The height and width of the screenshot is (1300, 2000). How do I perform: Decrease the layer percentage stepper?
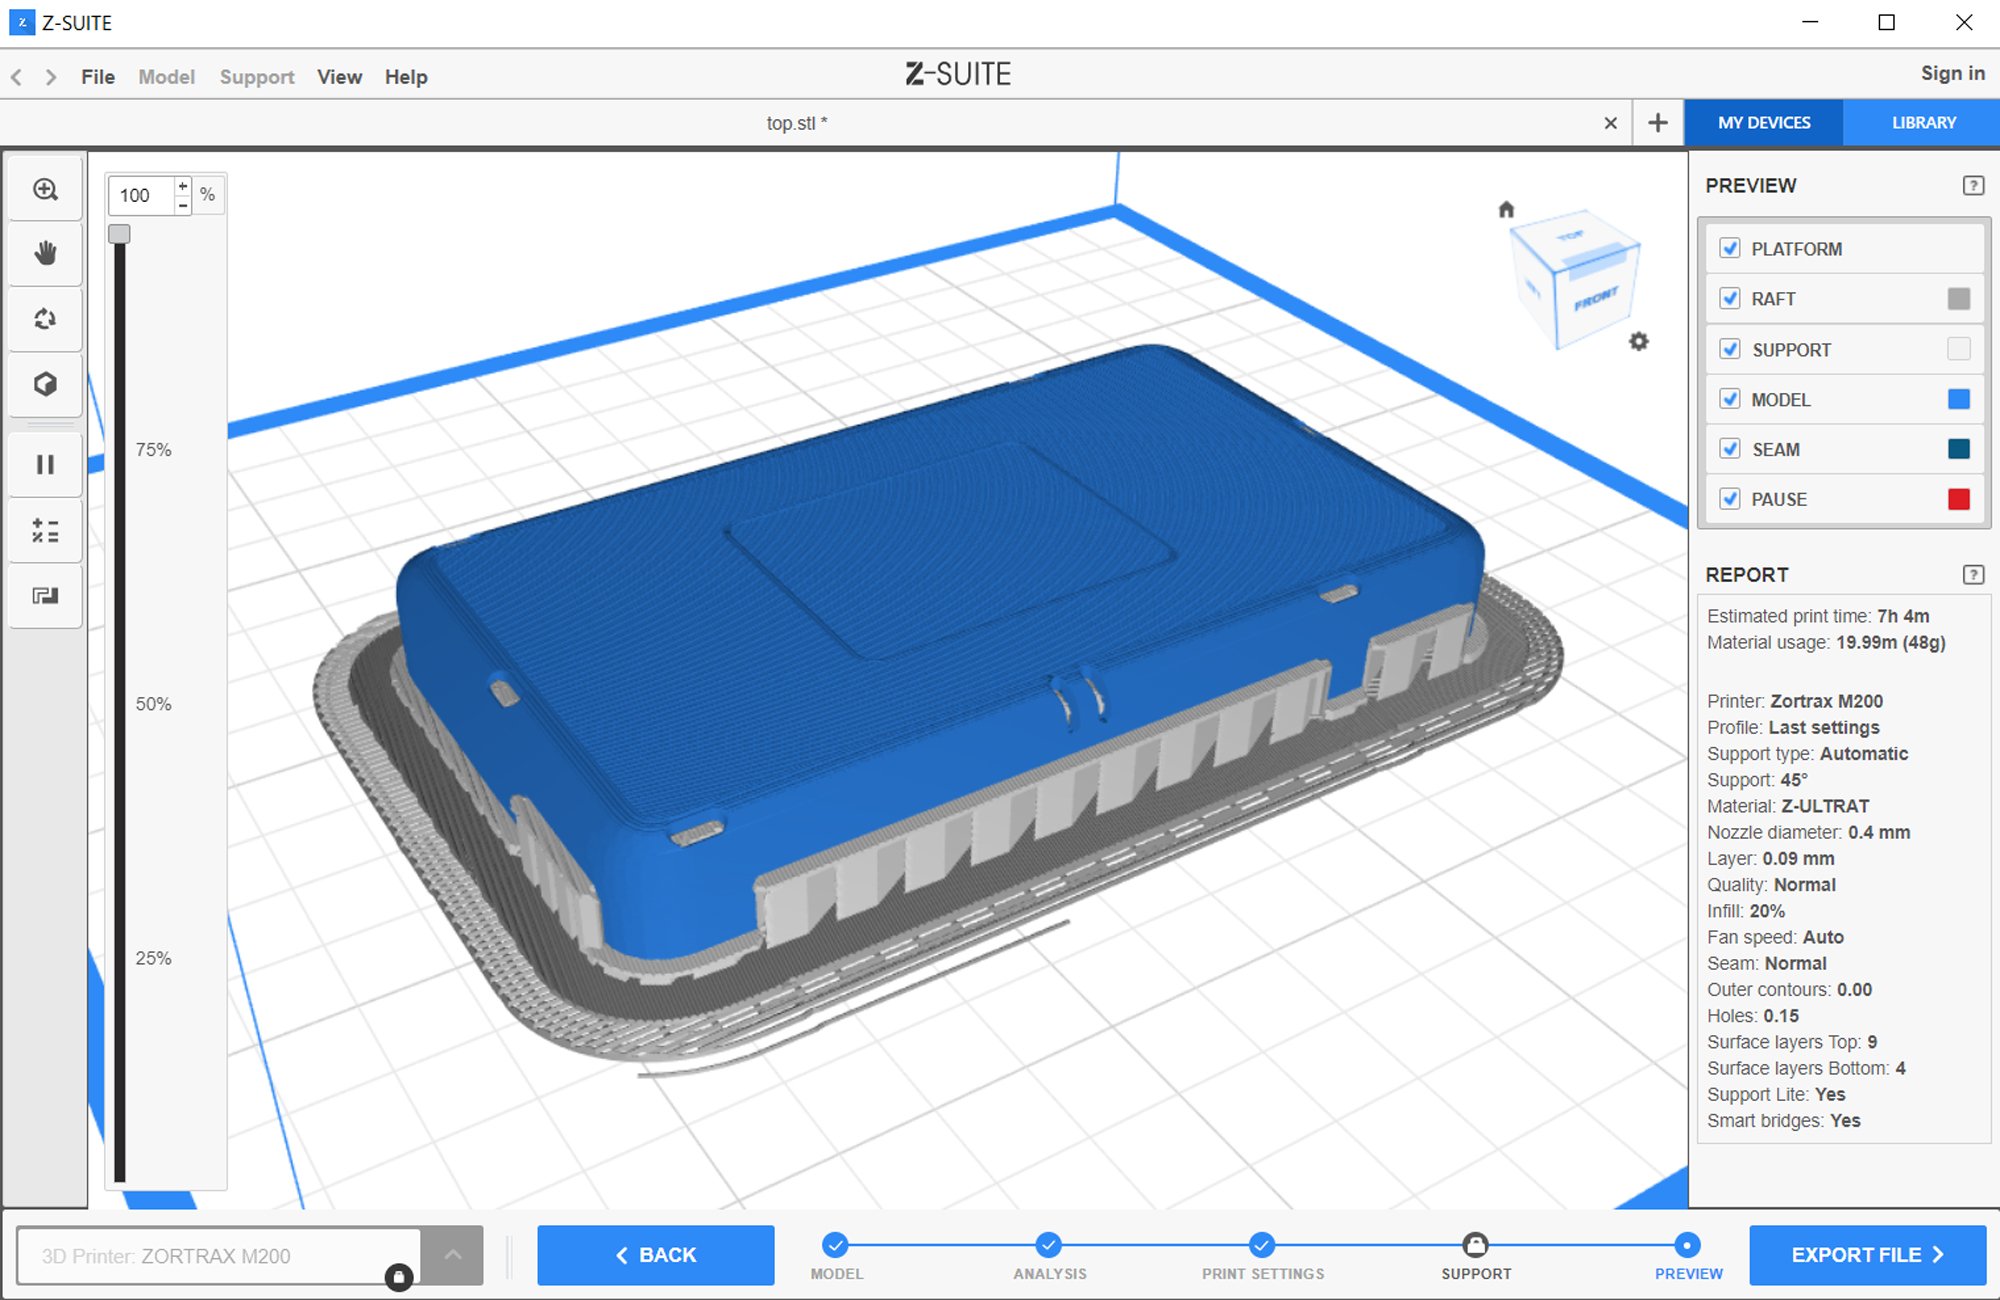183,204
